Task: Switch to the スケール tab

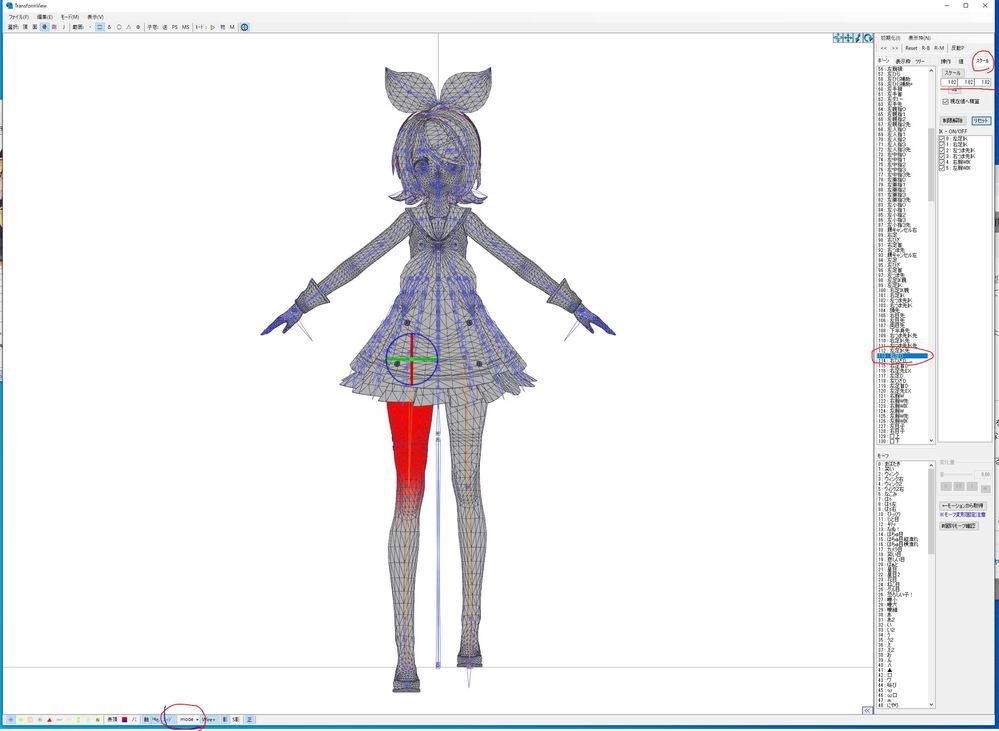Action: (x=983, y=61)
